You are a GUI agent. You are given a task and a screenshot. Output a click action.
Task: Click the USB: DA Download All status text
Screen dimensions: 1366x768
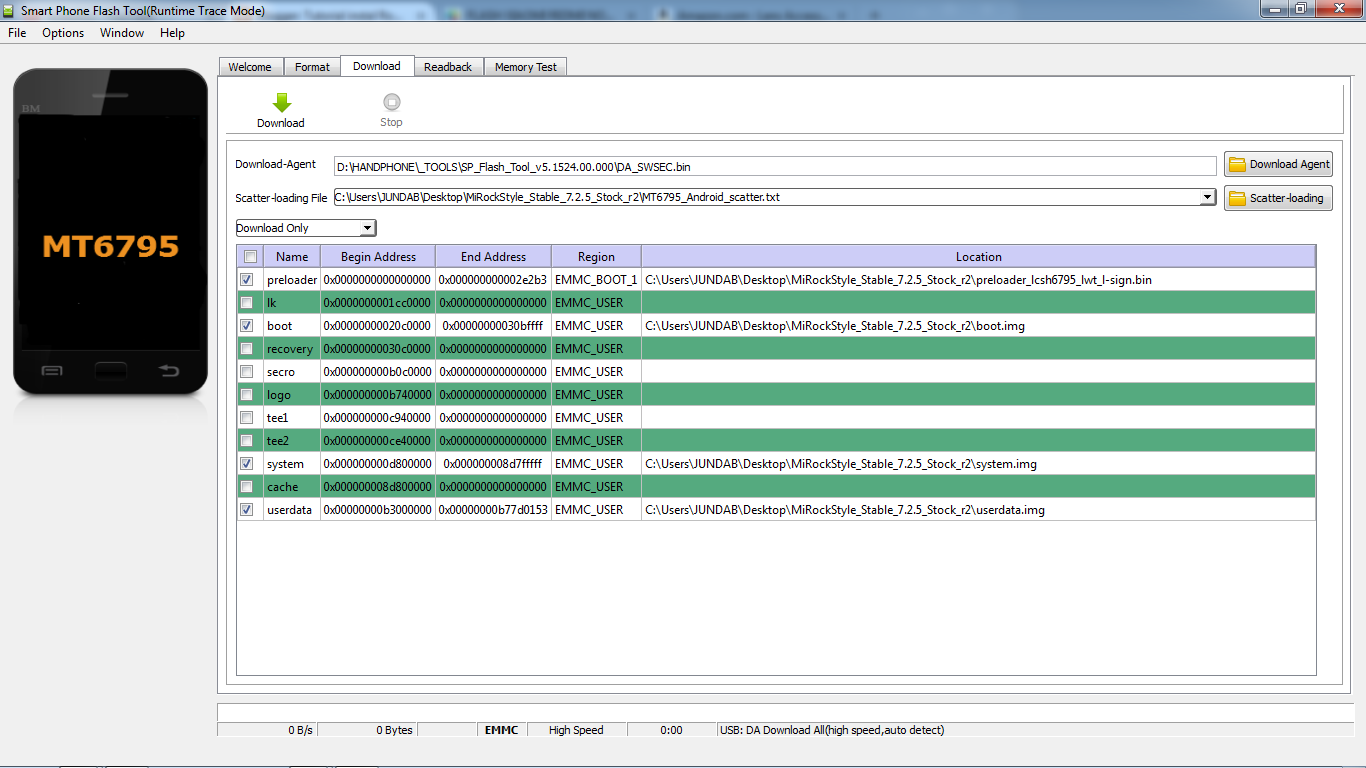[x=831, y=730]
